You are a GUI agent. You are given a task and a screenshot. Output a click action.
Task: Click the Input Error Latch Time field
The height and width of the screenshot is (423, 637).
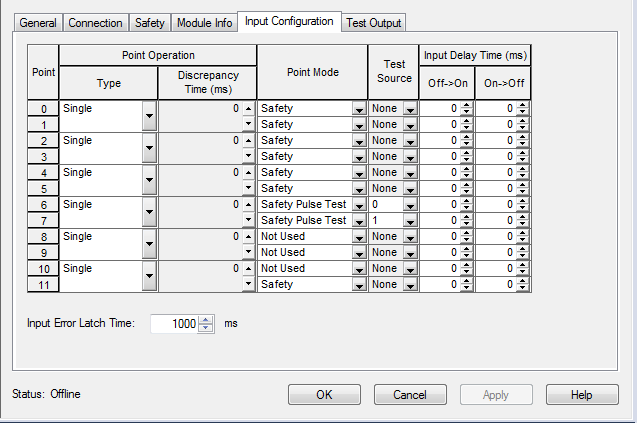click(x=174, y=324)
